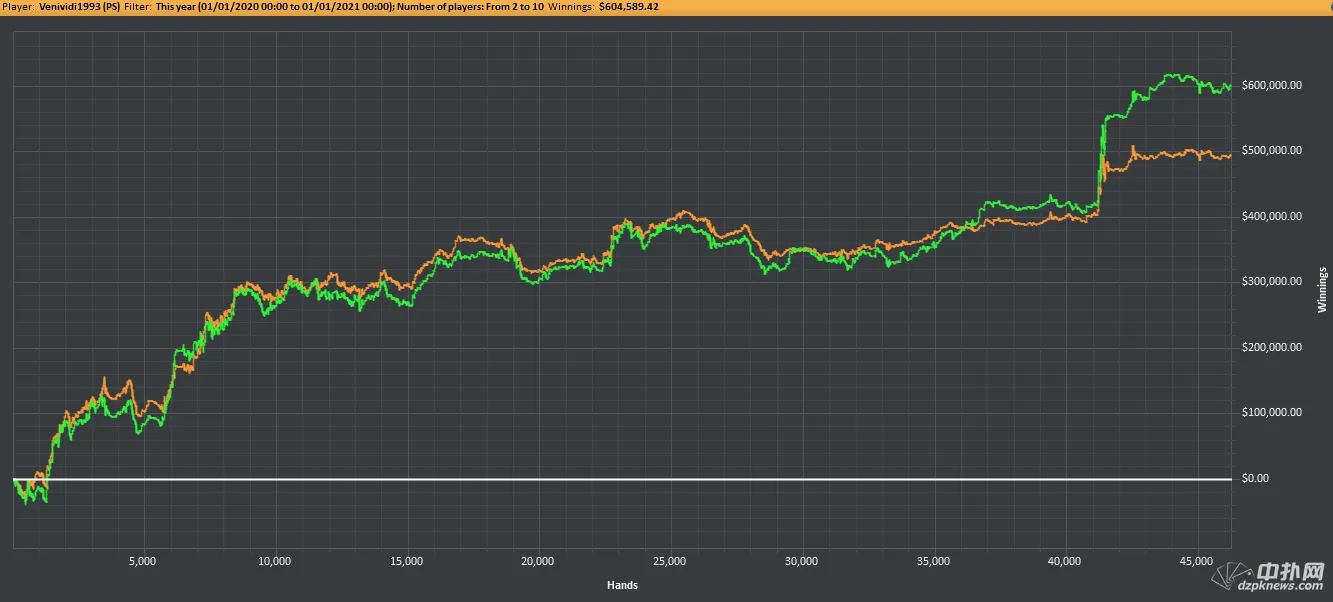This screenshot has height=602, width=1333.
Task: Click the orange line's end point near $500,000
Action: [x=1230, y=156]
